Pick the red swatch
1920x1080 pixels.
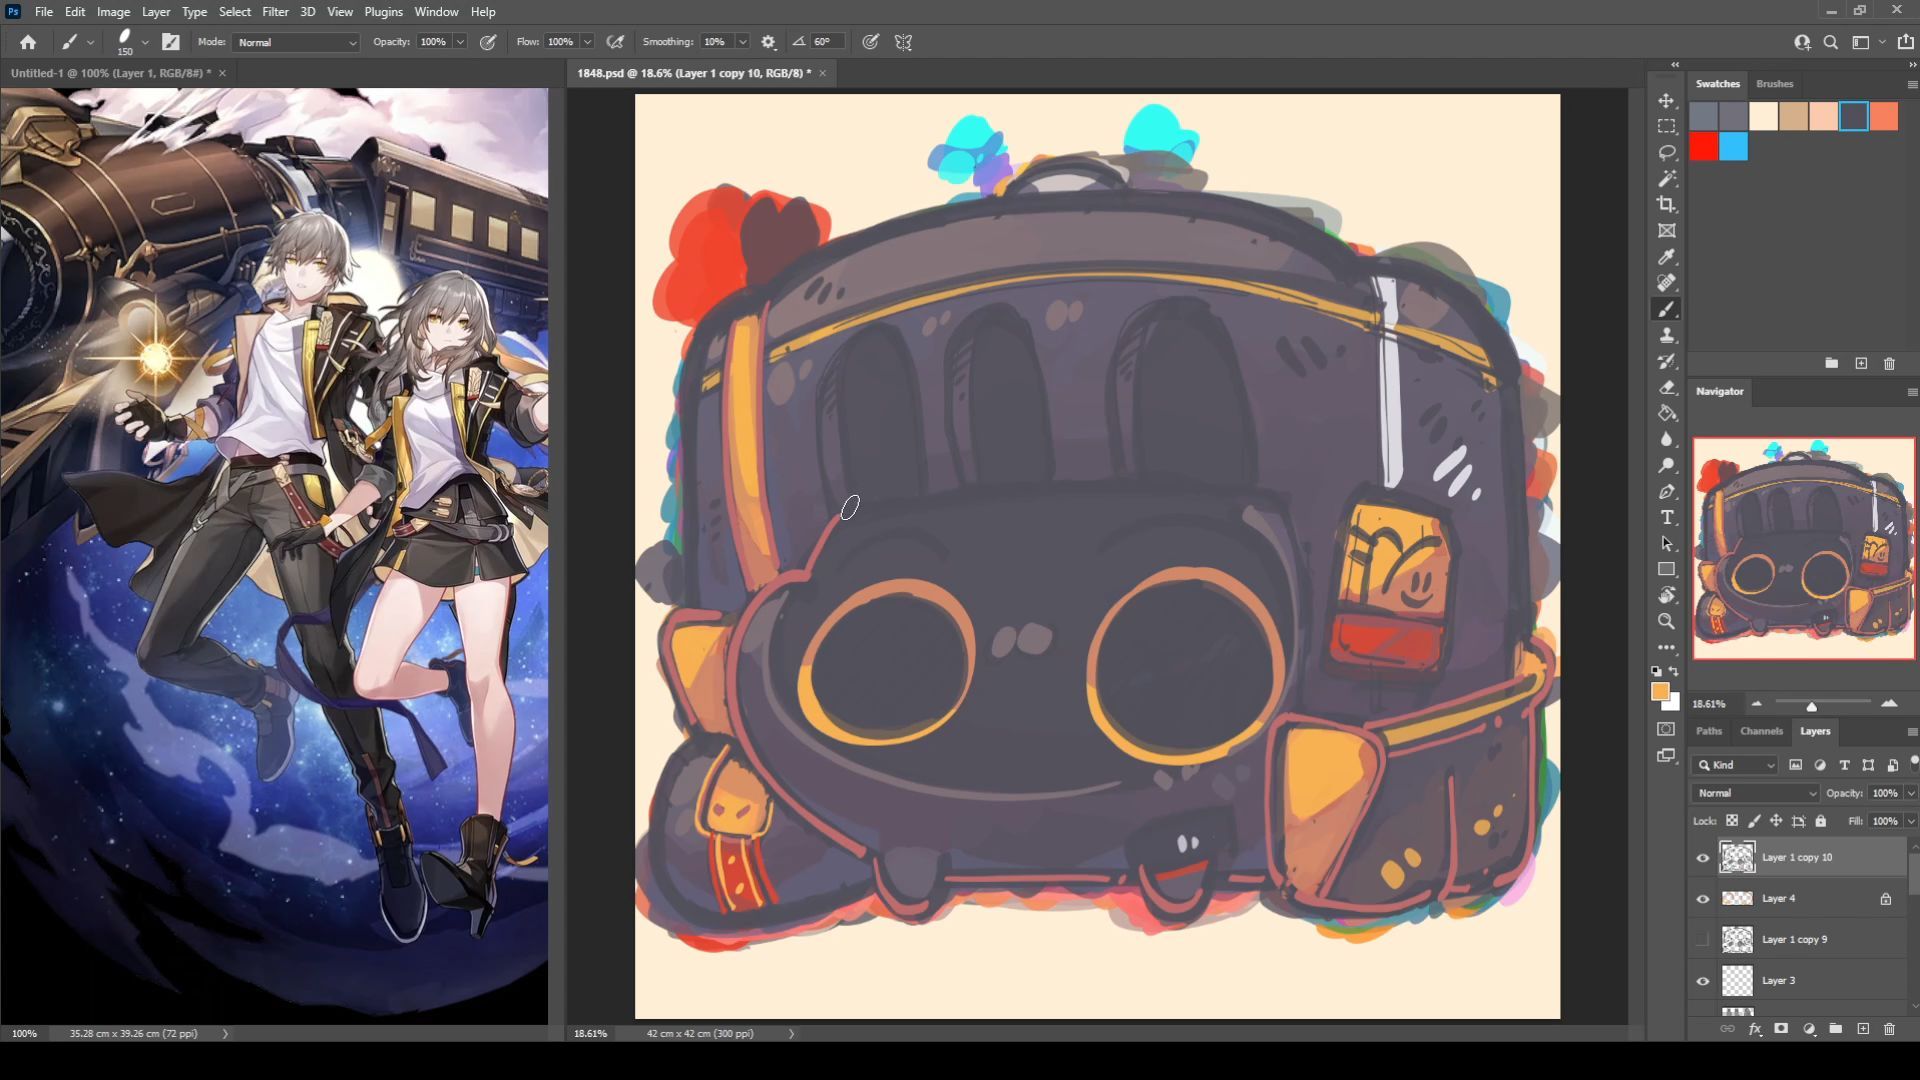[x=1704, y=147]
